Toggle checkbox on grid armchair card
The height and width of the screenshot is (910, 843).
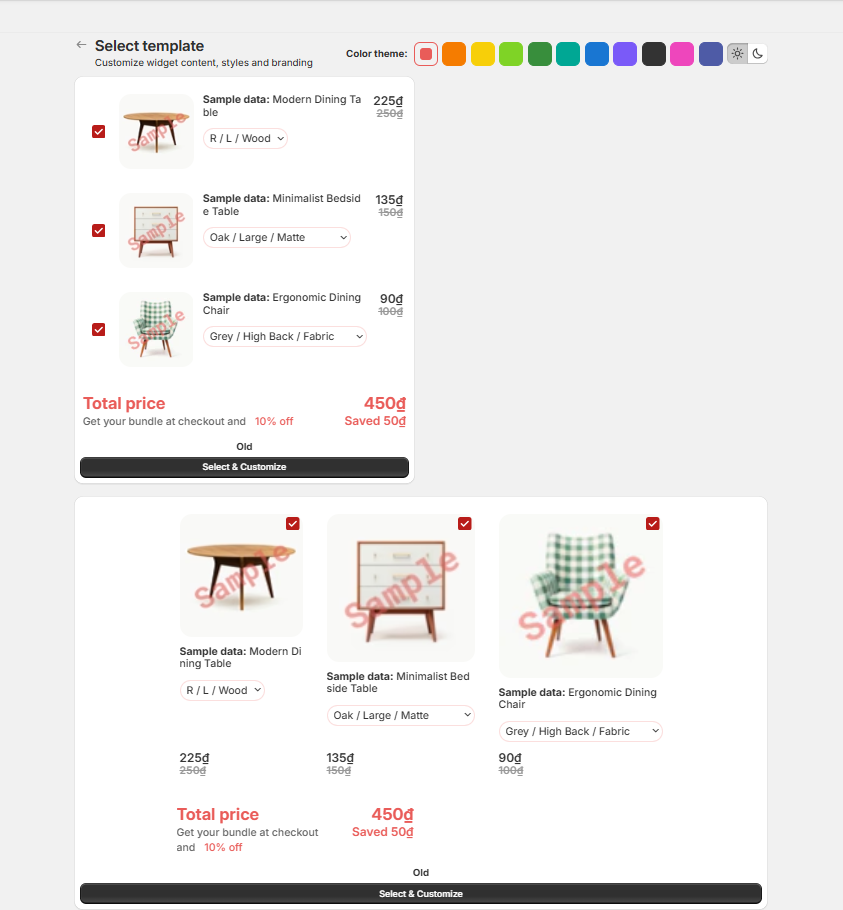pyautogui.click(x=653, y=523)
